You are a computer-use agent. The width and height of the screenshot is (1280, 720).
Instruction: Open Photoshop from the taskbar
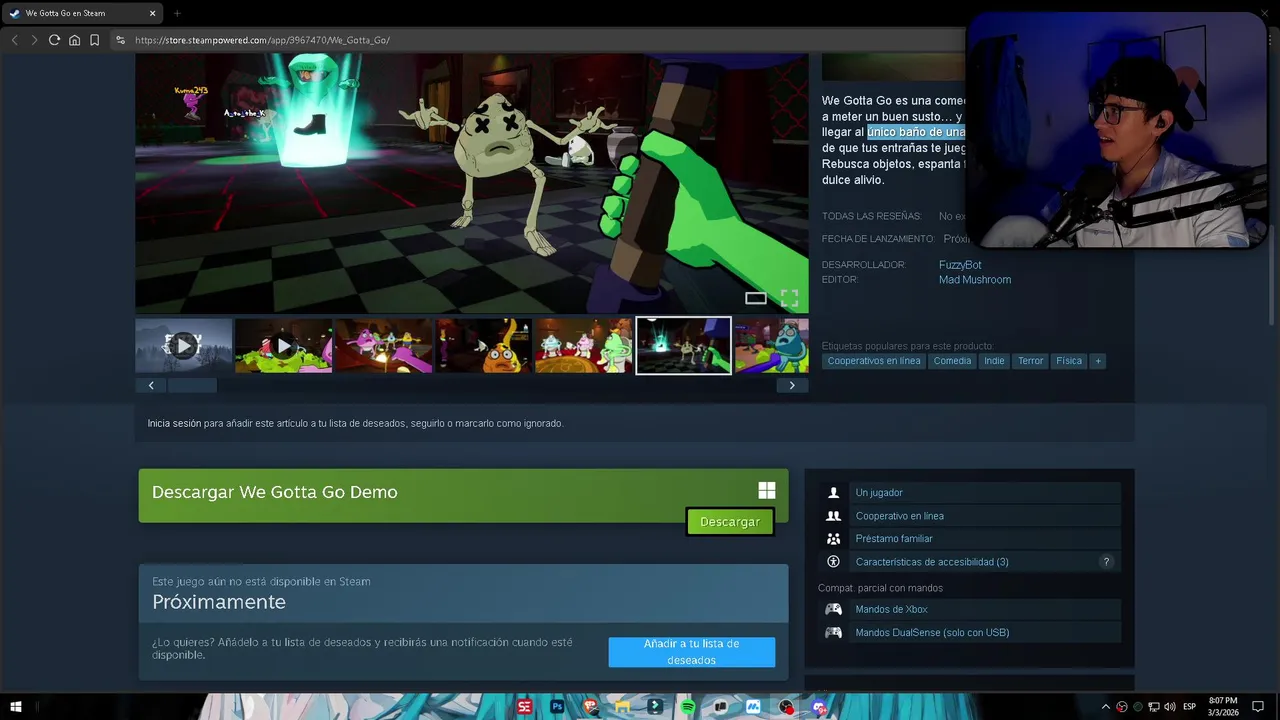click(557, 707)
